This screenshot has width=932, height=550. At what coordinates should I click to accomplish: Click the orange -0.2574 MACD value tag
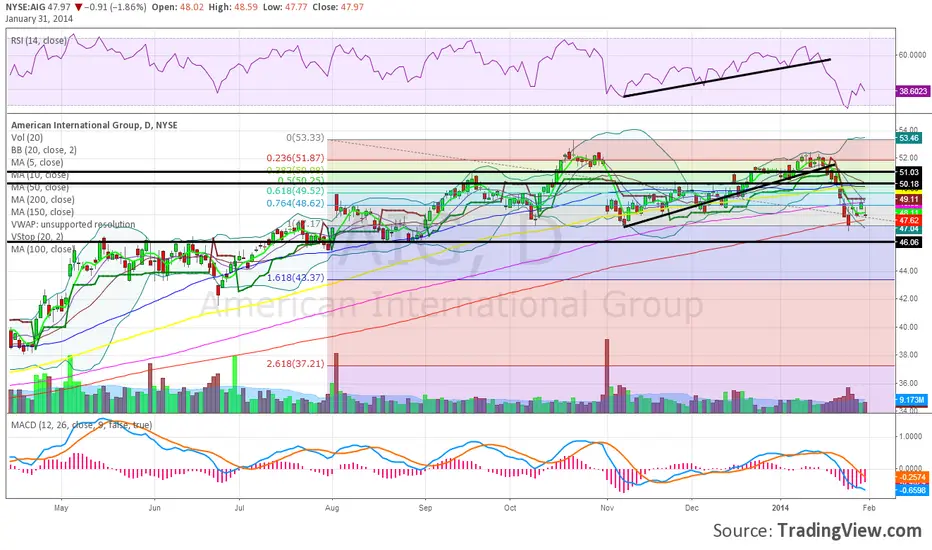pos(912,477)
